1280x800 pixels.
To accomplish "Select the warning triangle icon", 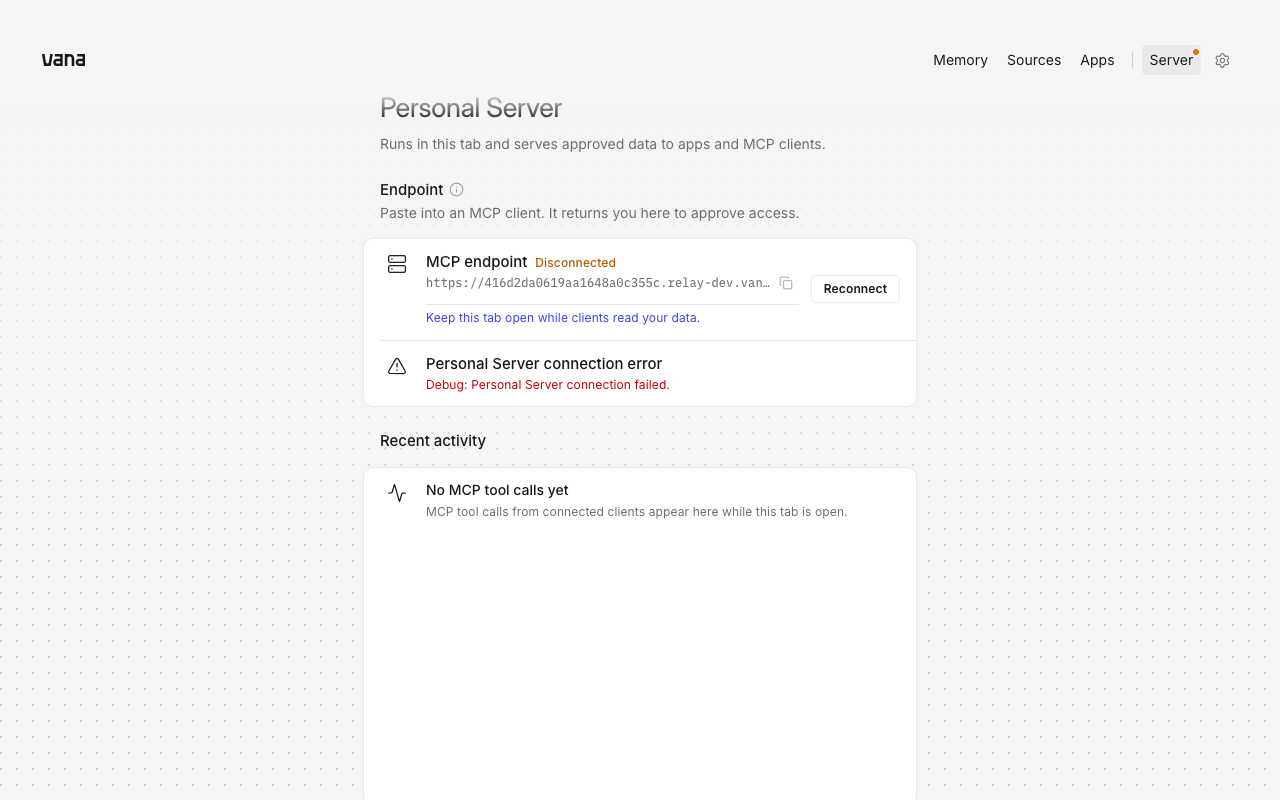I will click(397, 366).
